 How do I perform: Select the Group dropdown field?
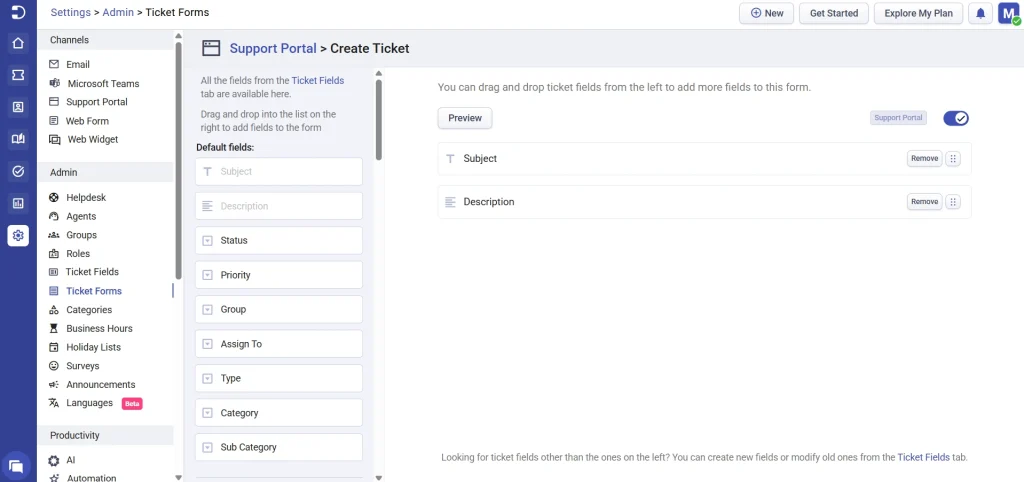pos(279,310)
